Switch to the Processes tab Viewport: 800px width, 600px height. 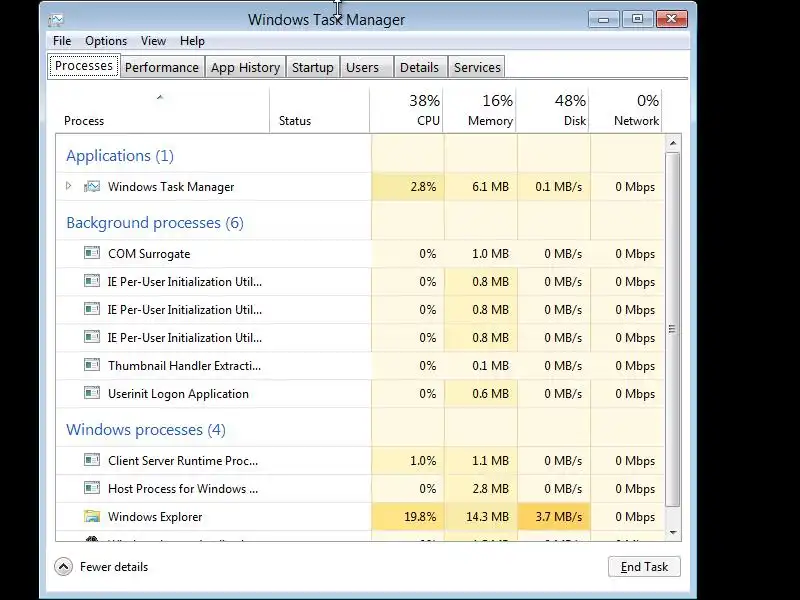[x=84, y=66]
